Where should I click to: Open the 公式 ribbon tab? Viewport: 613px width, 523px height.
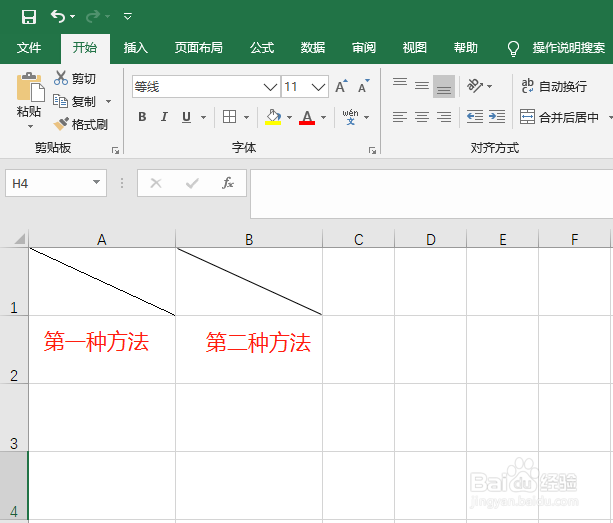coord(262,48)
